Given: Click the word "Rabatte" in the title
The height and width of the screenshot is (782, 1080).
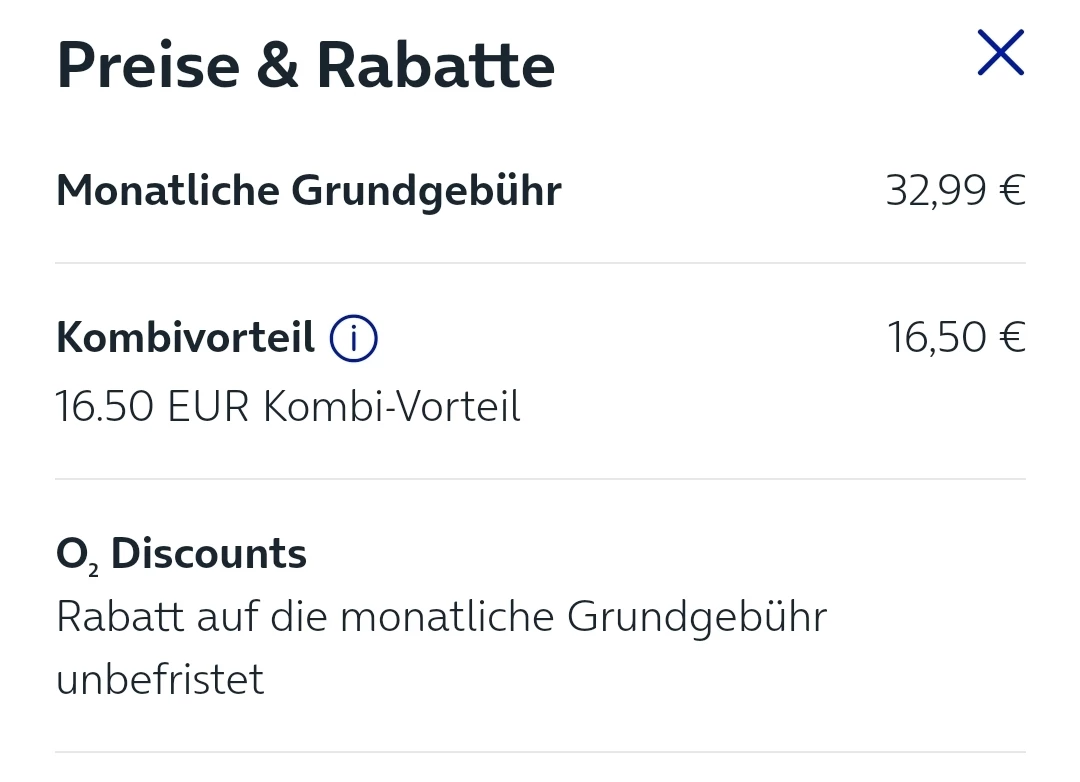Looking at the screenshot, I should pos(436,66).
